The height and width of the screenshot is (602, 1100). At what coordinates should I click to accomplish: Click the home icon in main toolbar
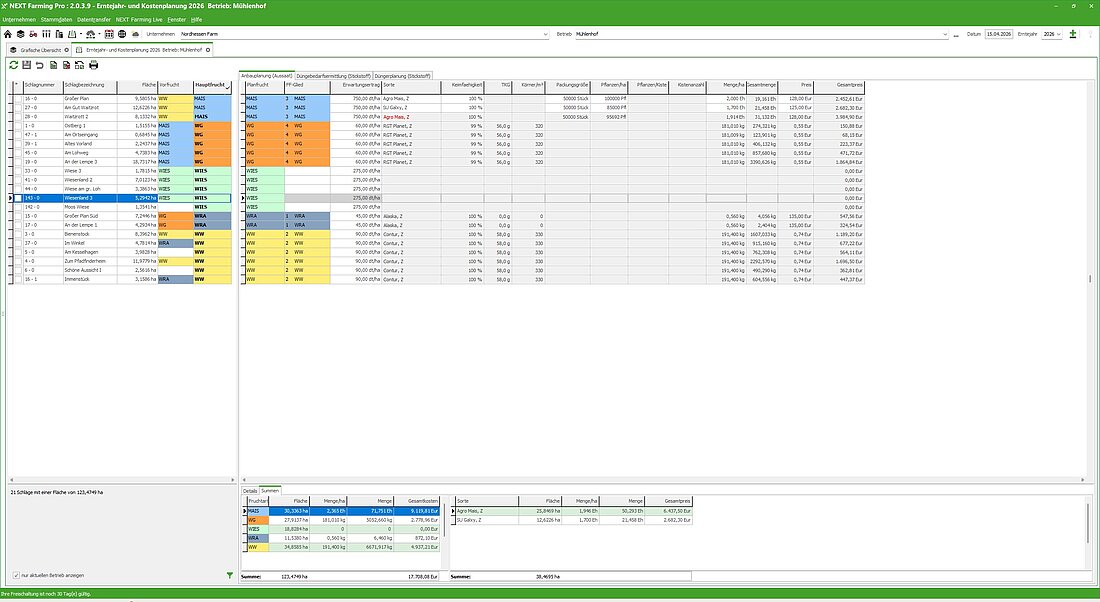click(x=9, y=34)
